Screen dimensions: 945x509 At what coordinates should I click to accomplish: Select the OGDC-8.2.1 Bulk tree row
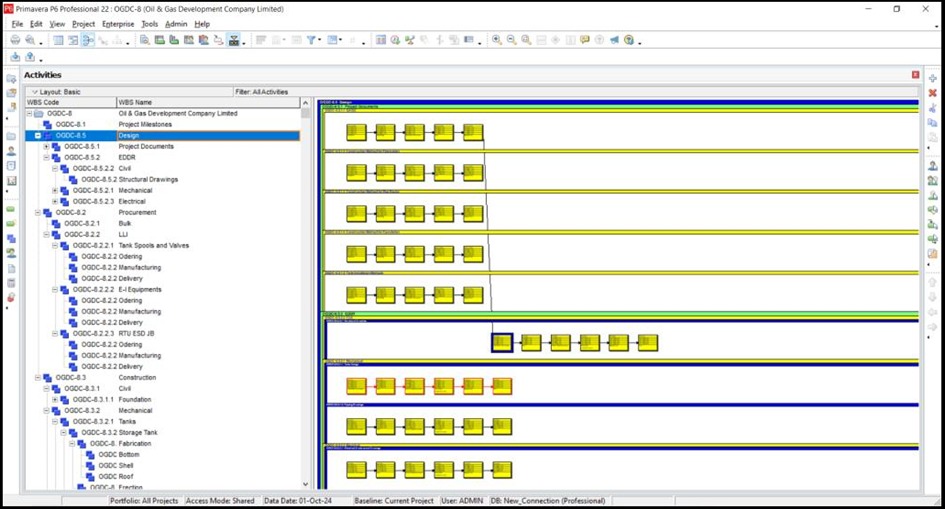click(x=163, y=223)
